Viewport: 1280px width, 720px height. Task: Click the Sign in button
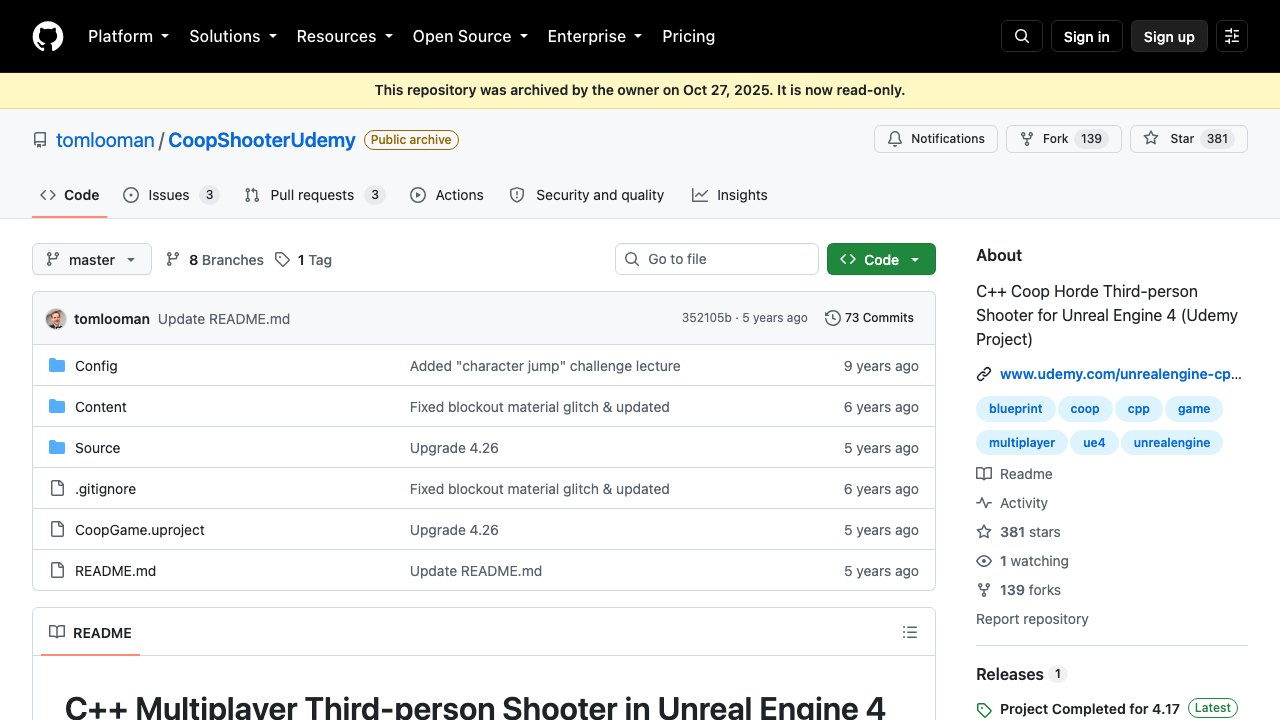click(x=1087, y=36)
